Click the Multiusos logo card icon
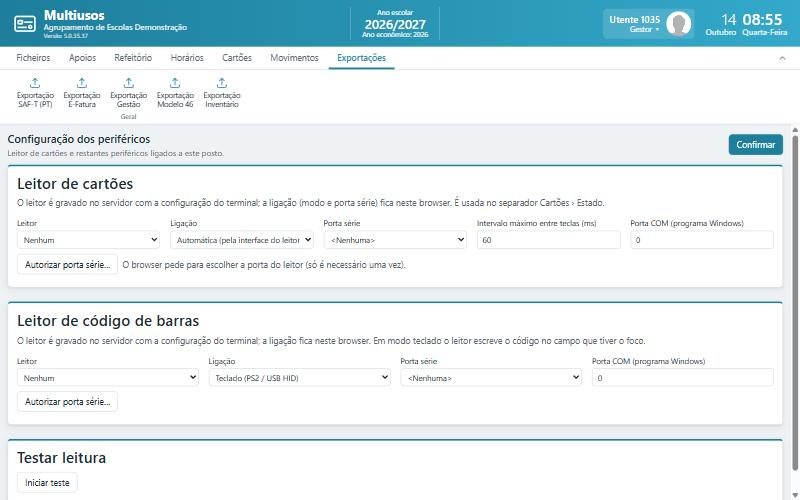 coord(24,23)
